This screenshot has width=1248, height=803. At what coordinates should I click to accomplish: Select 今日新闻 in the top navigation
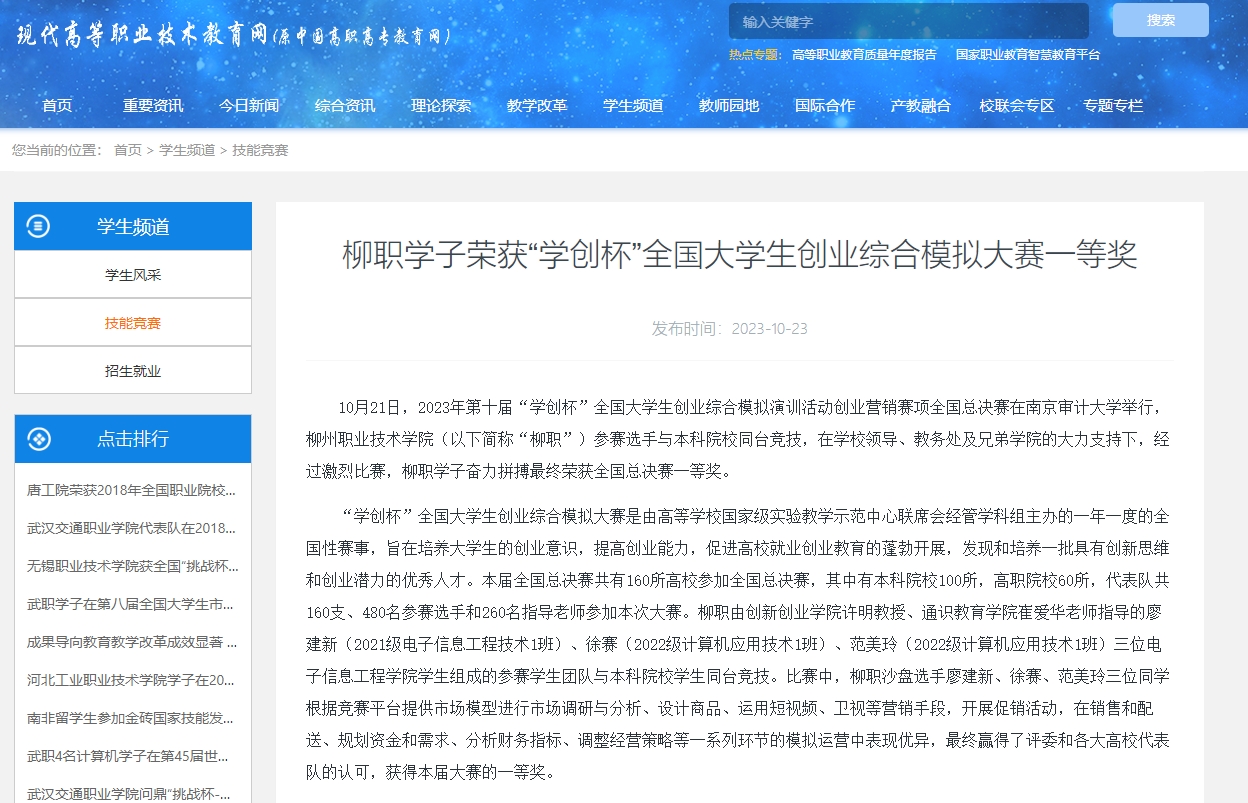coord(249,106)
